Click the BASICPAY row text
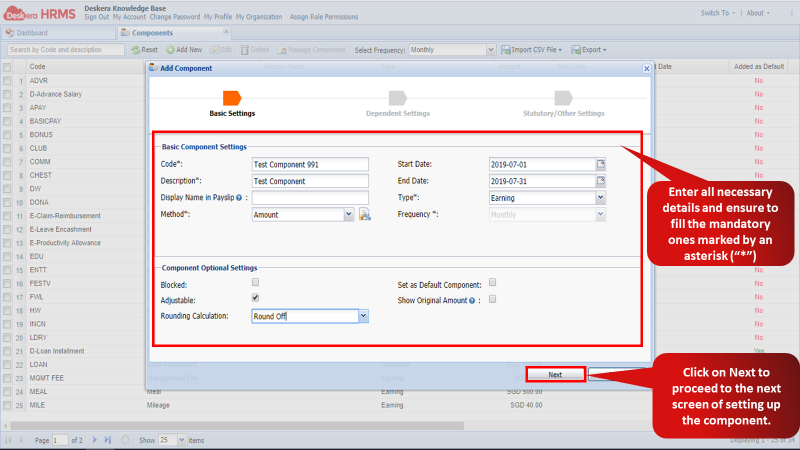 click(45, 121)
